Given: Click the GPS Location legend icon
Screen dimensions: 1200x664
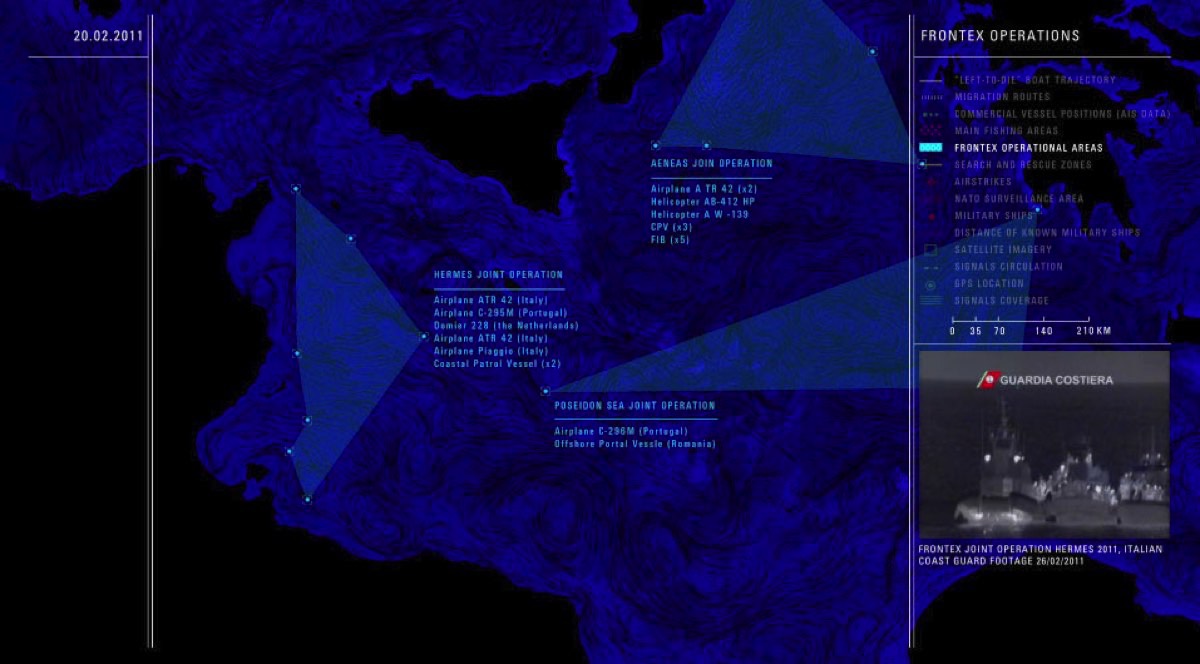Looking at the screenshot, I should click(x=931, y=284).
